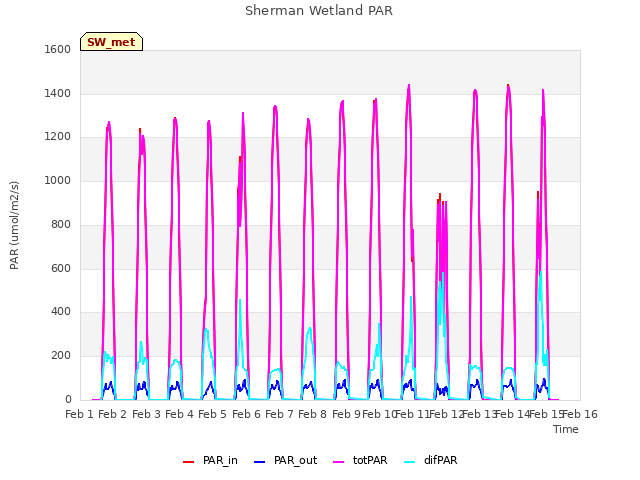Viewport: 640px width, 480px height.
Task: Click the Feb 1 x-axis tick label
Action: click(x=80, y=414)
